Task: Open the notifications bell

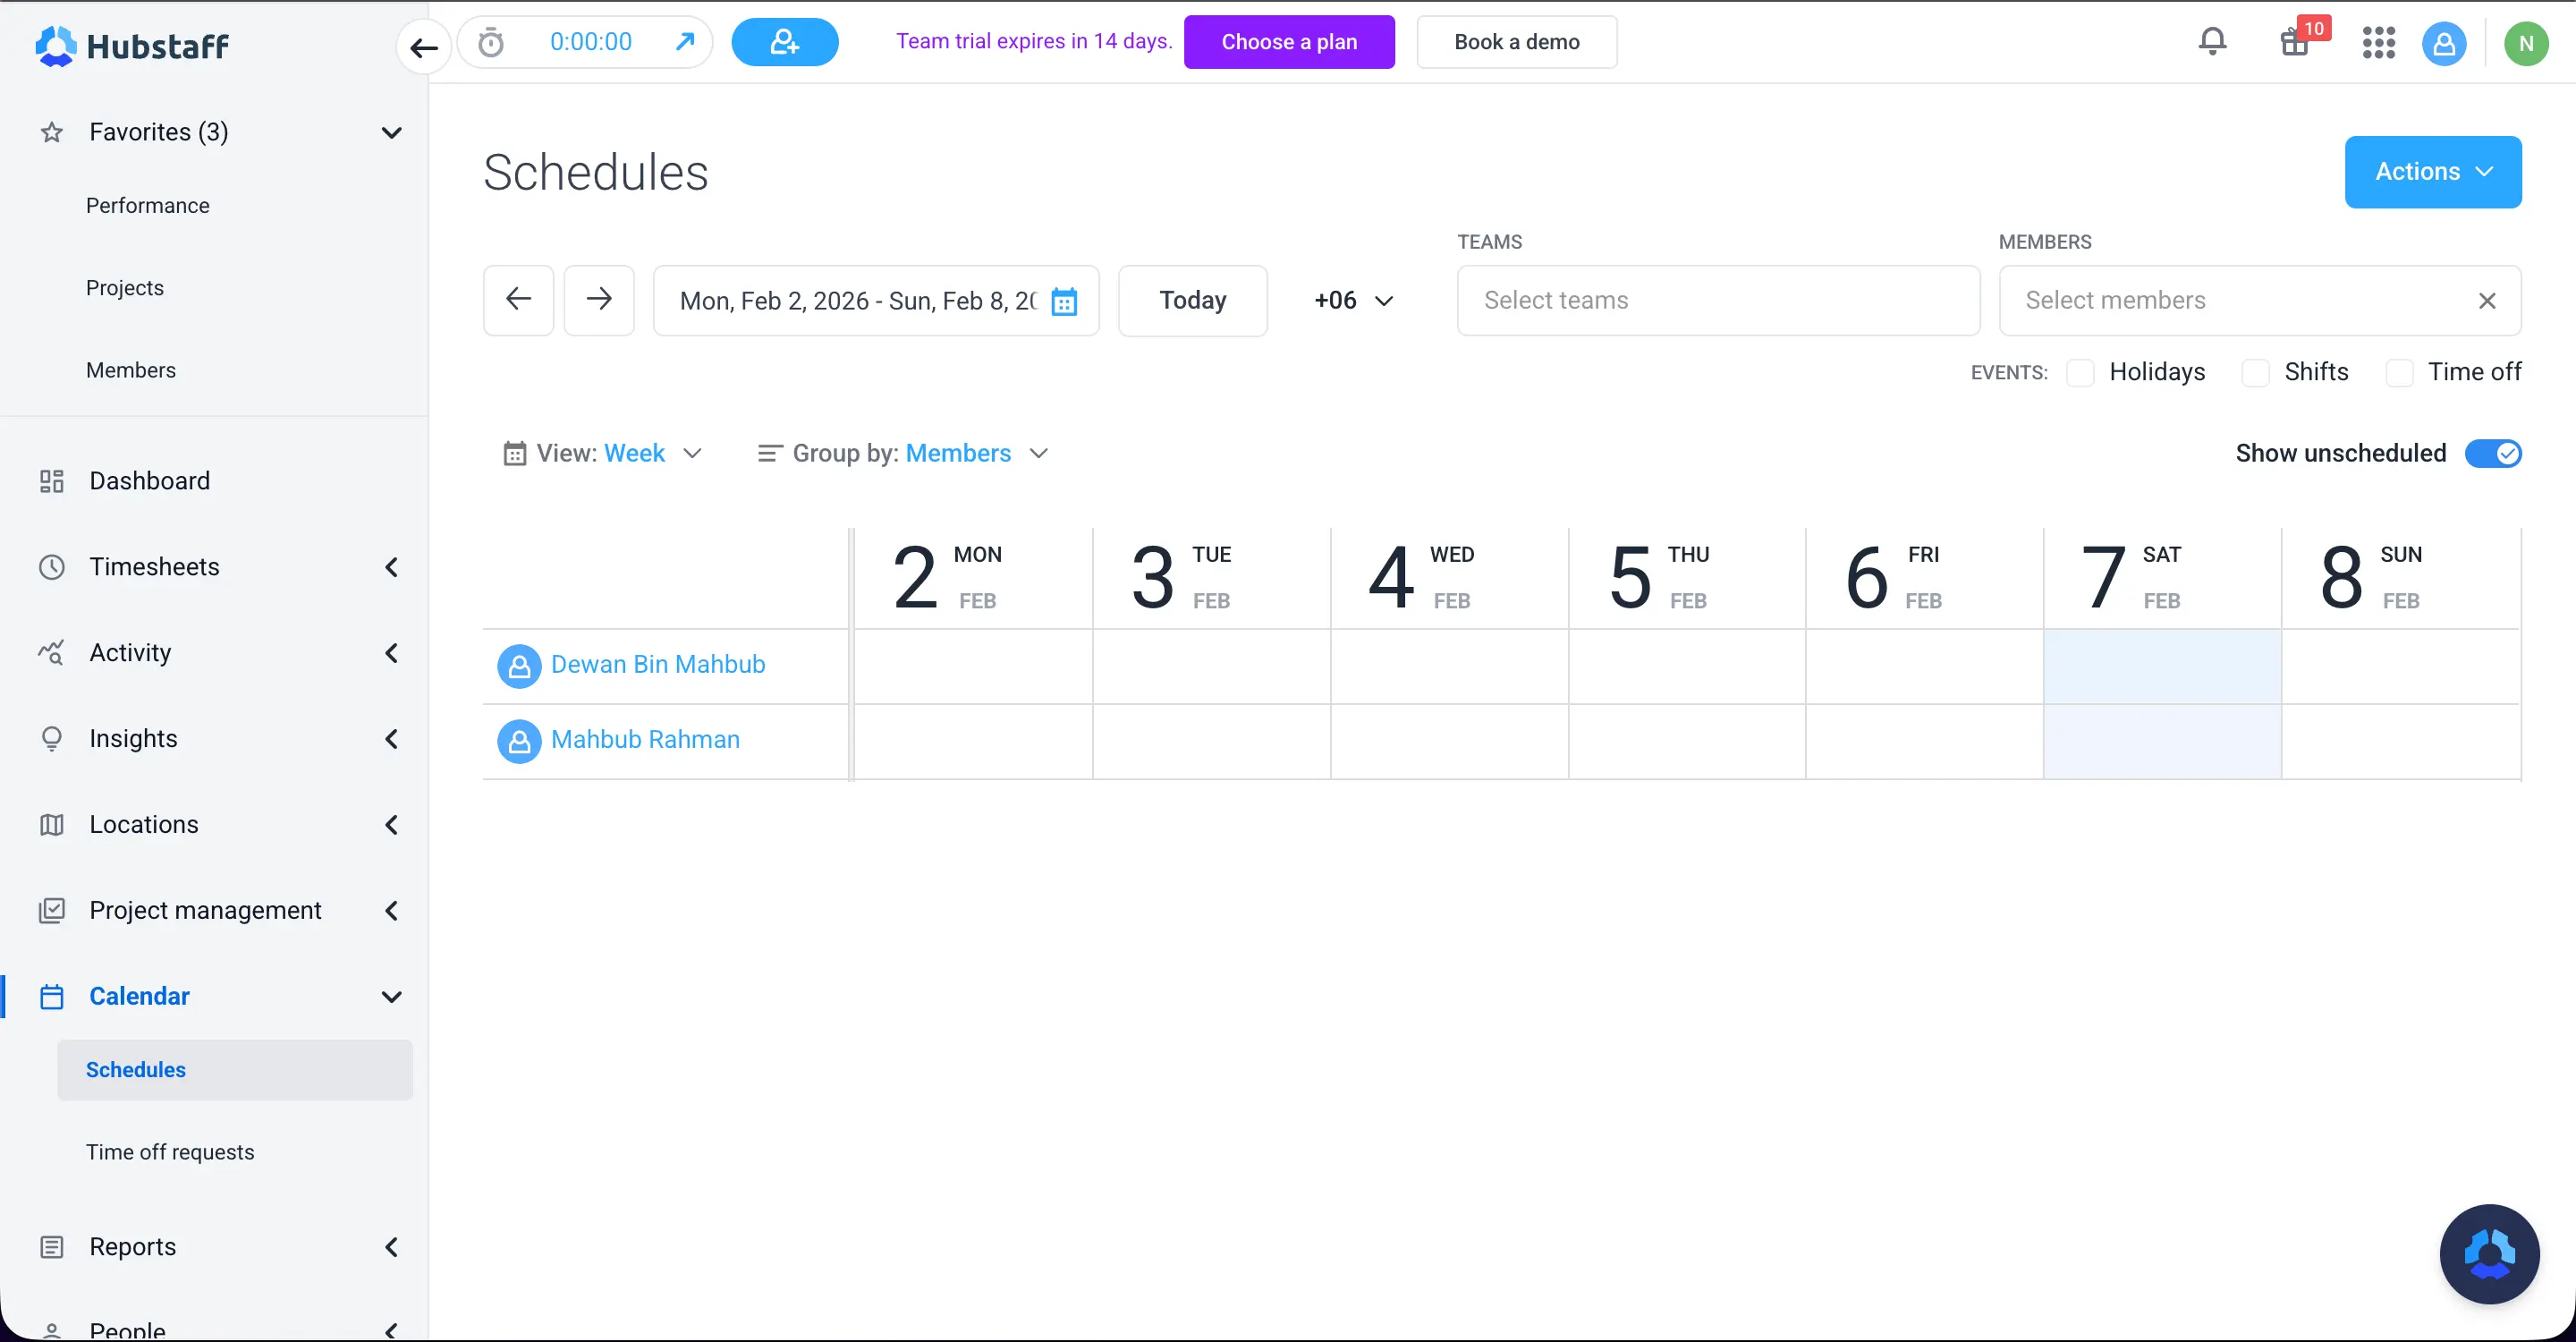Action: point(2213,42)
